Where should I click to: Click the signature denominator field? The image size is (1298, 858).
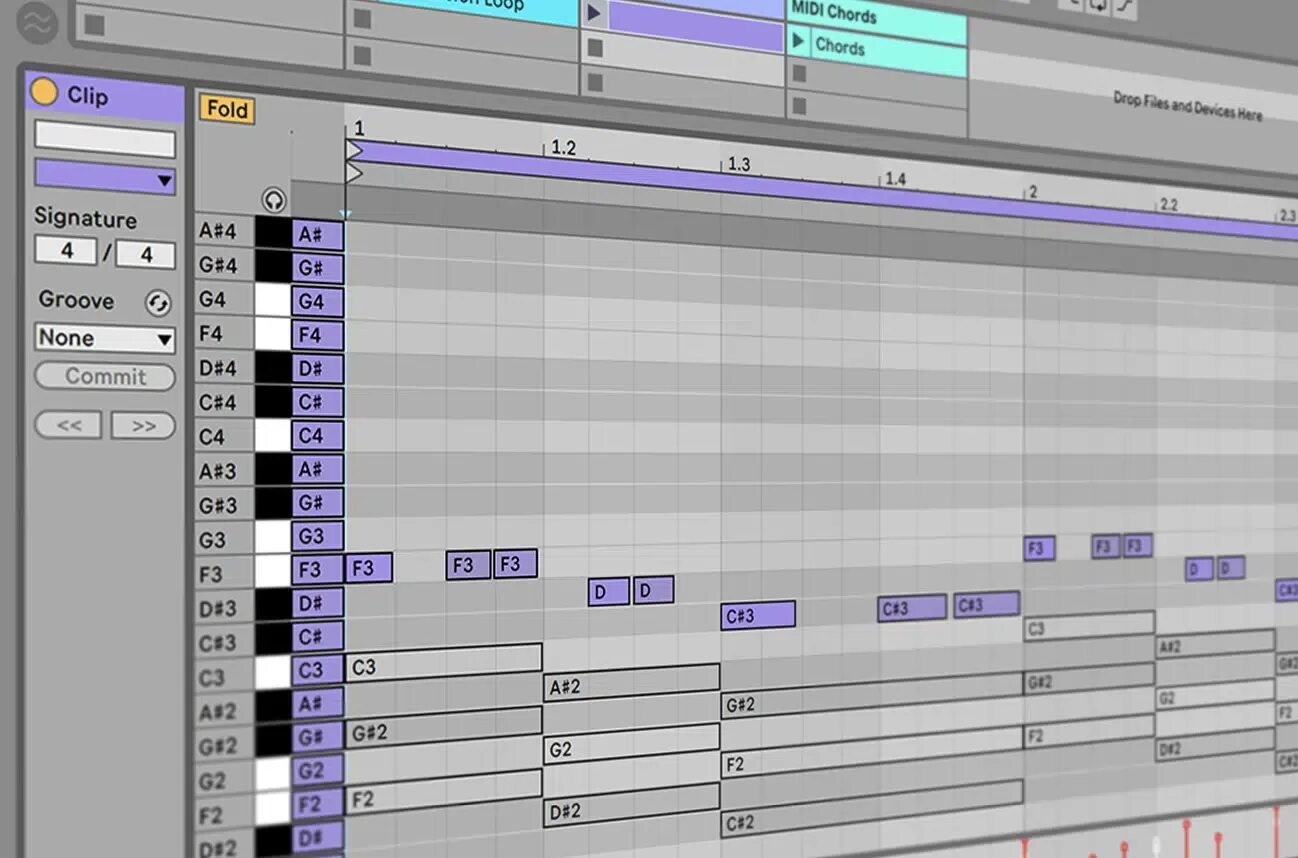point(146,254)
